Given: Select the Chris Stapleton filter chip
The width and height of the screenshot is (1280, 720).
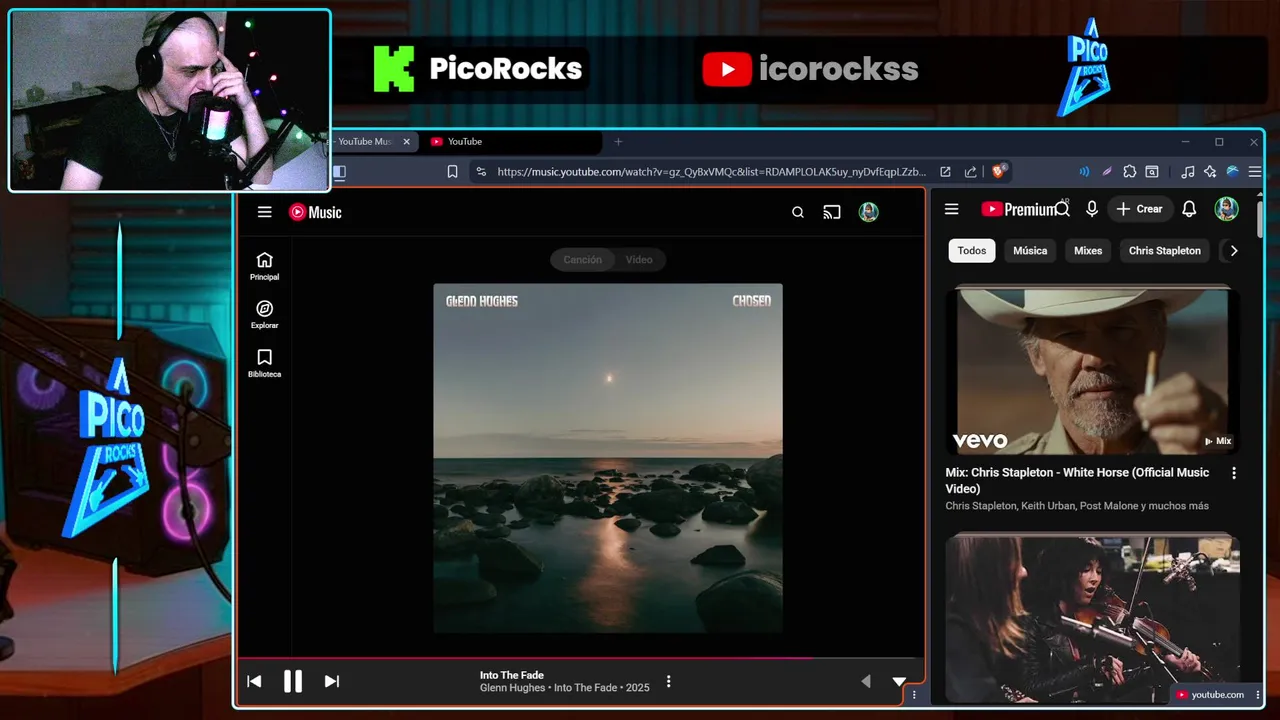Looking at the screenshot, I should 1165,251.
